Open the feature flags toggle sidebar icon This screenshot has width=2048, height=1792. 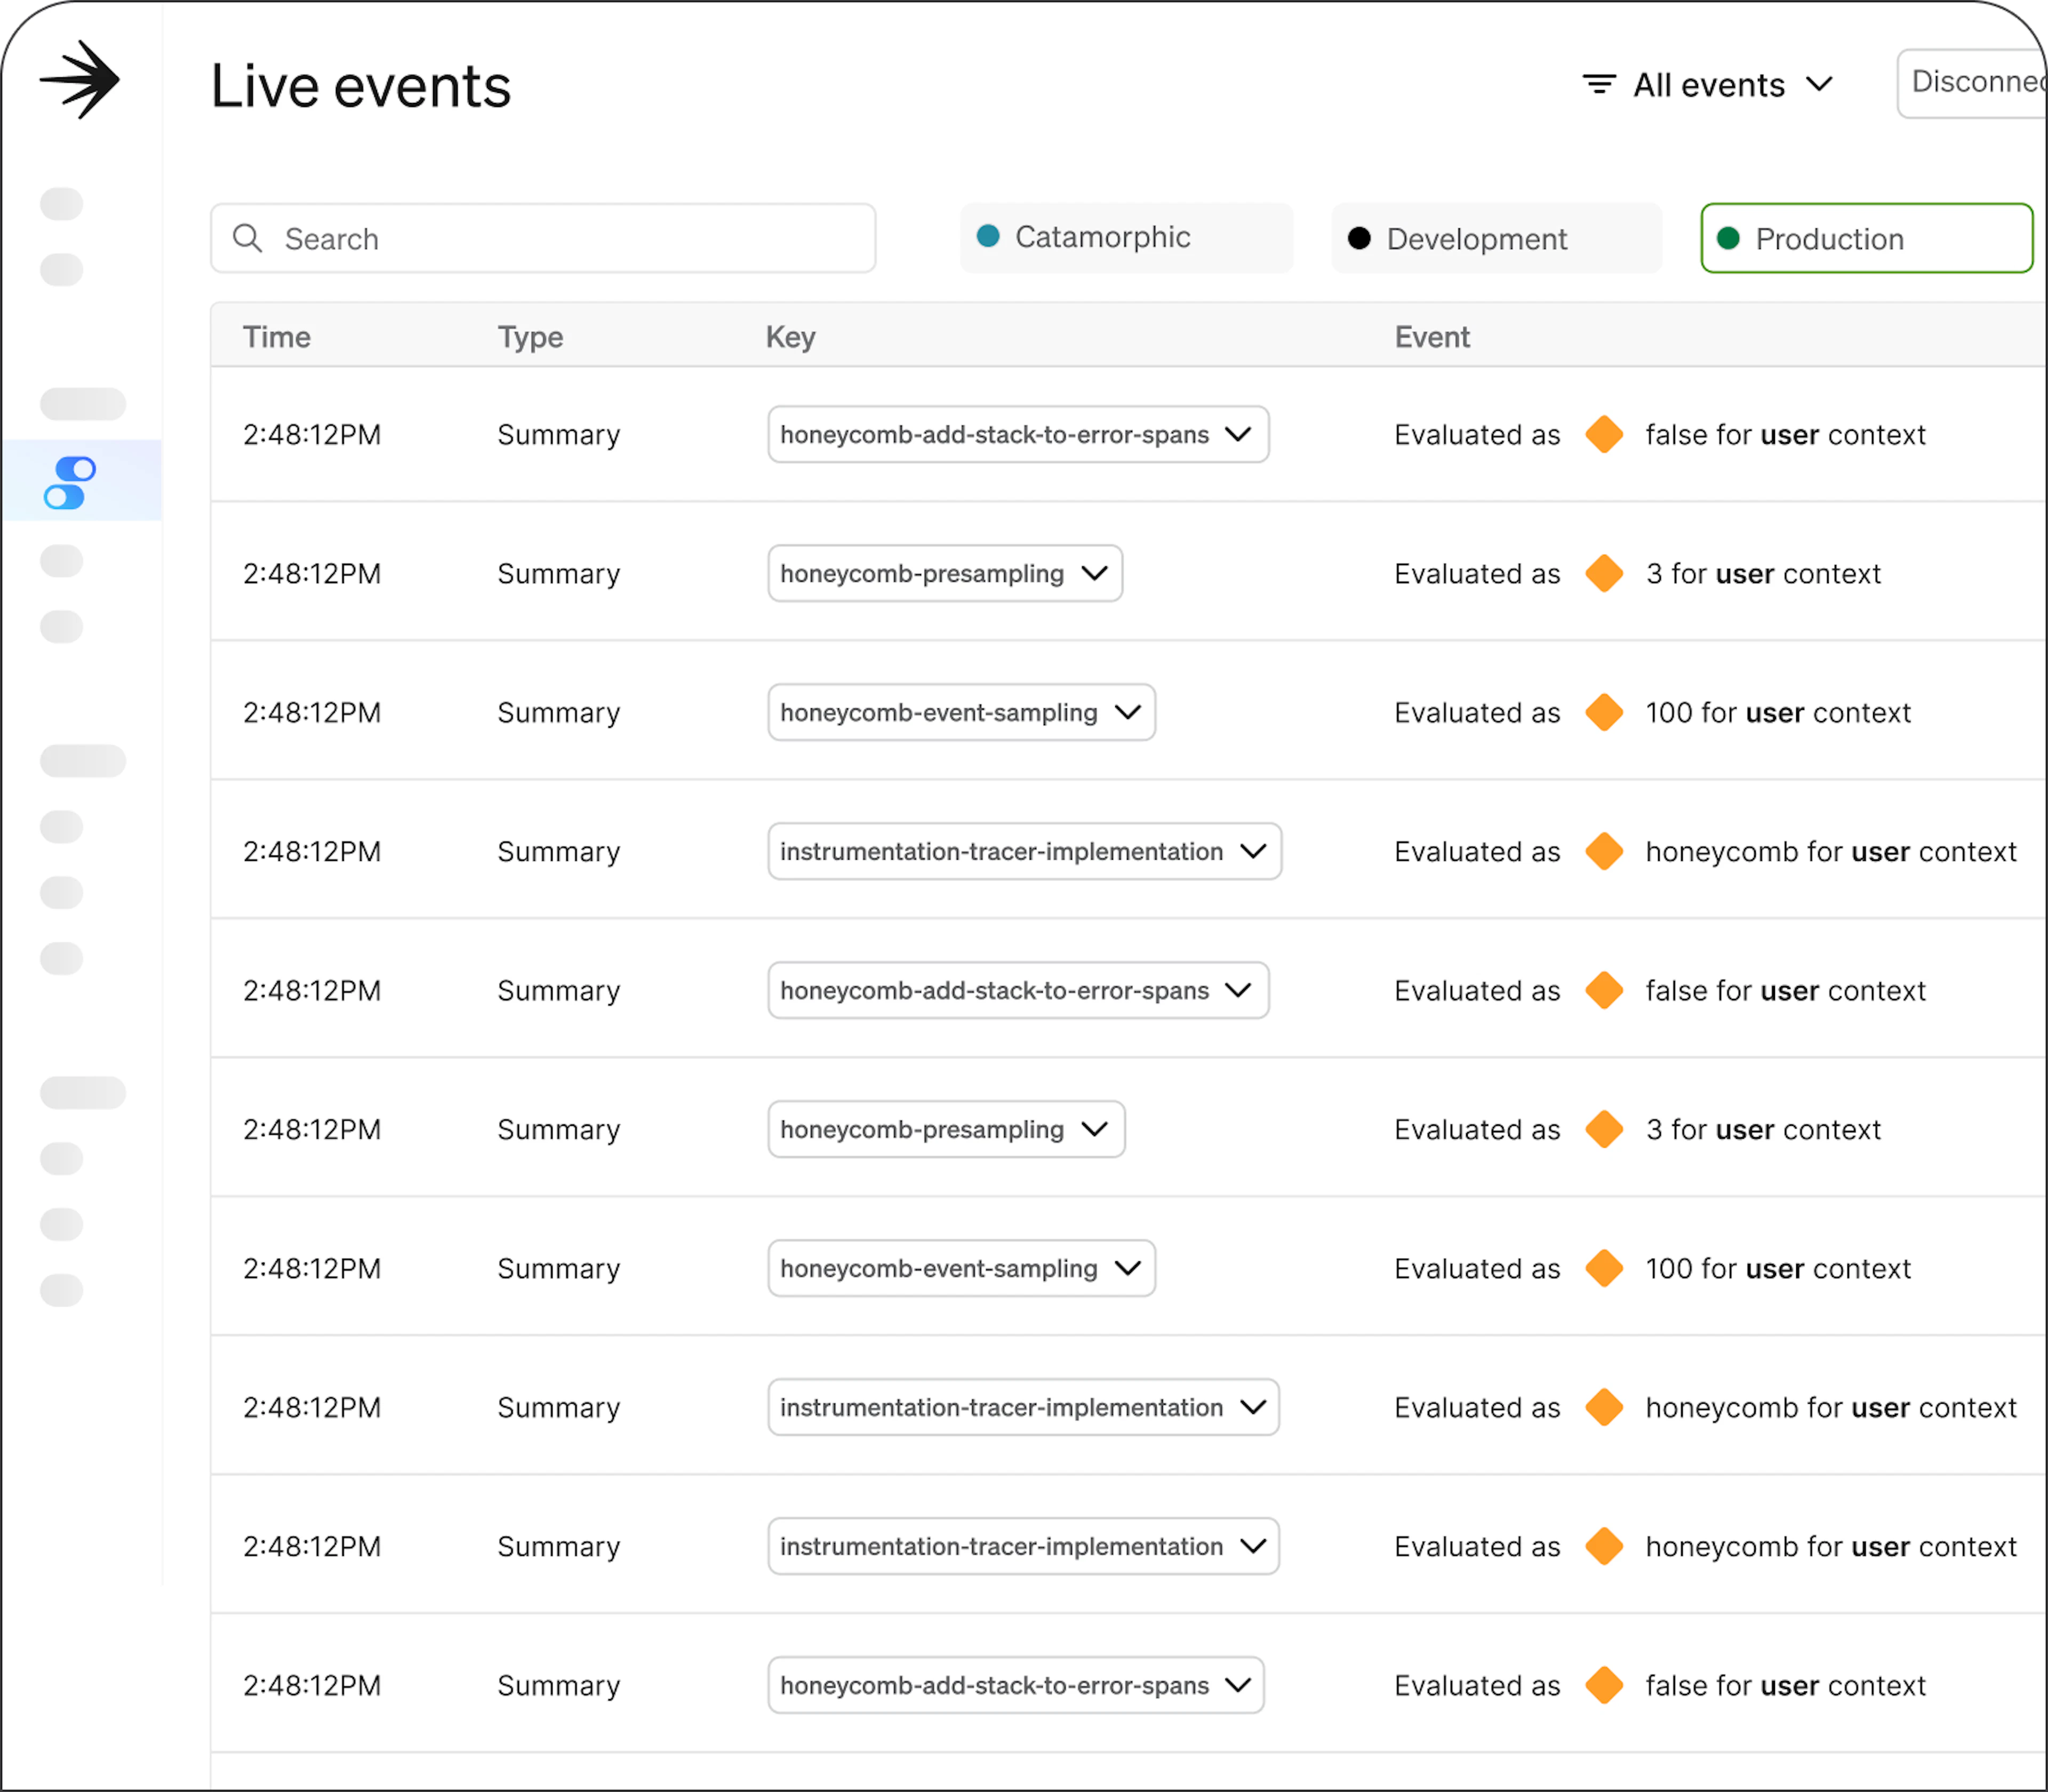click(x=70, y=483)
